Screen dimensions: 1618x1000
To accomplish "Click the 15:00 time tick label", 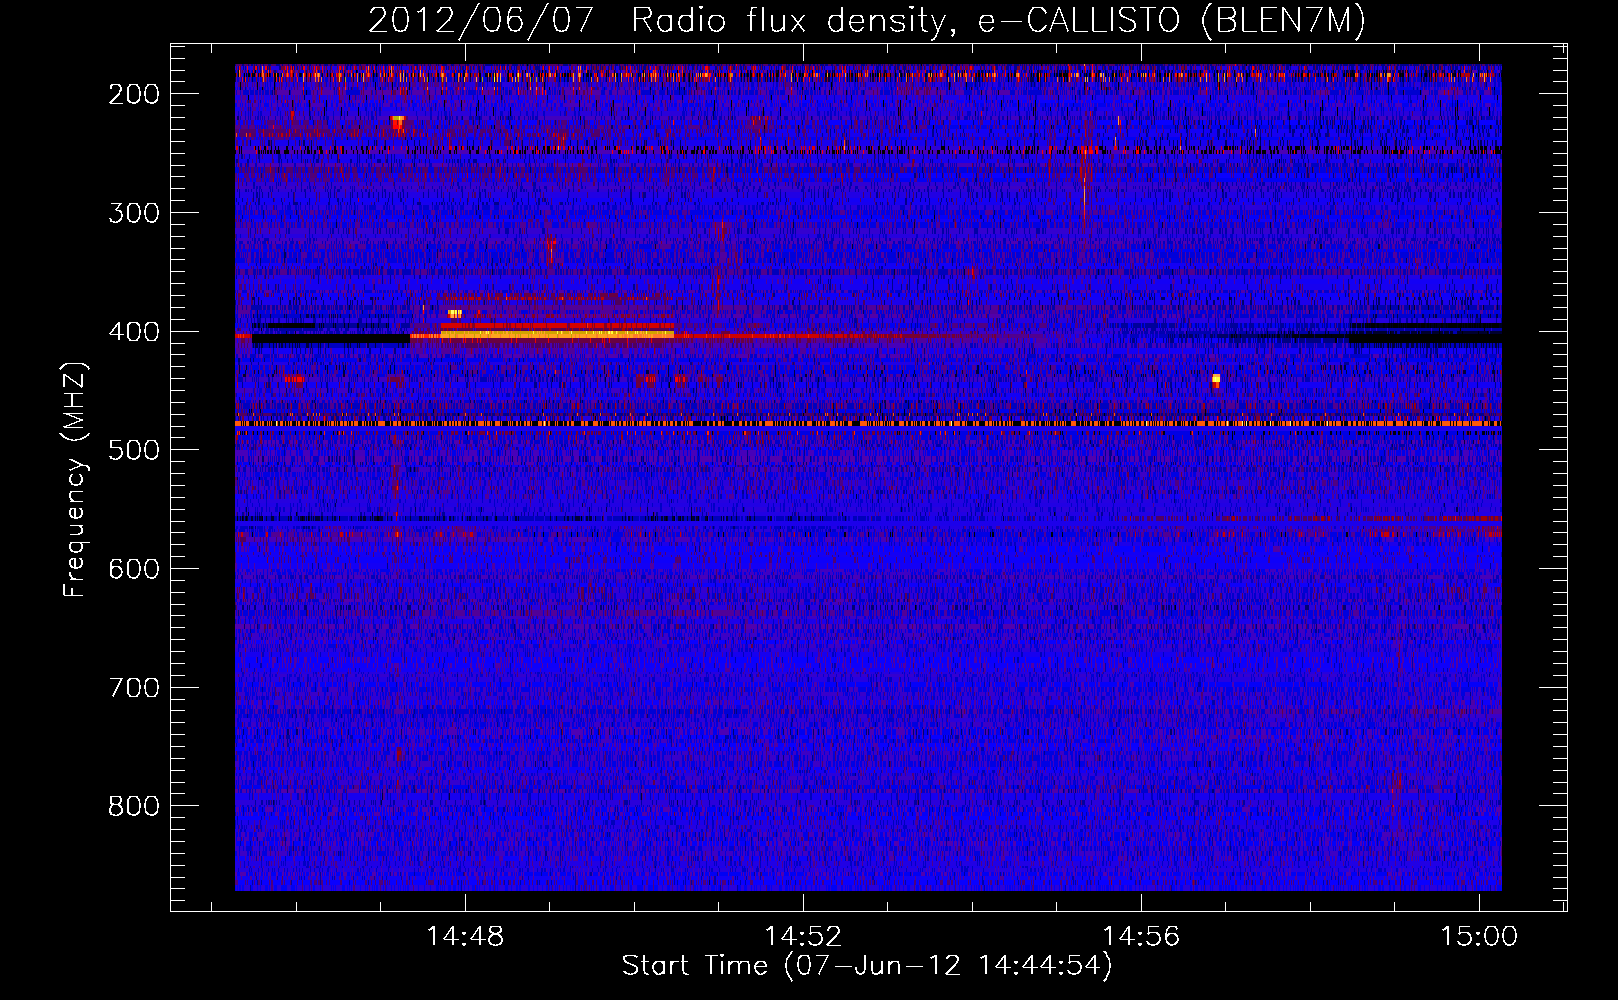I will 1479,937.
